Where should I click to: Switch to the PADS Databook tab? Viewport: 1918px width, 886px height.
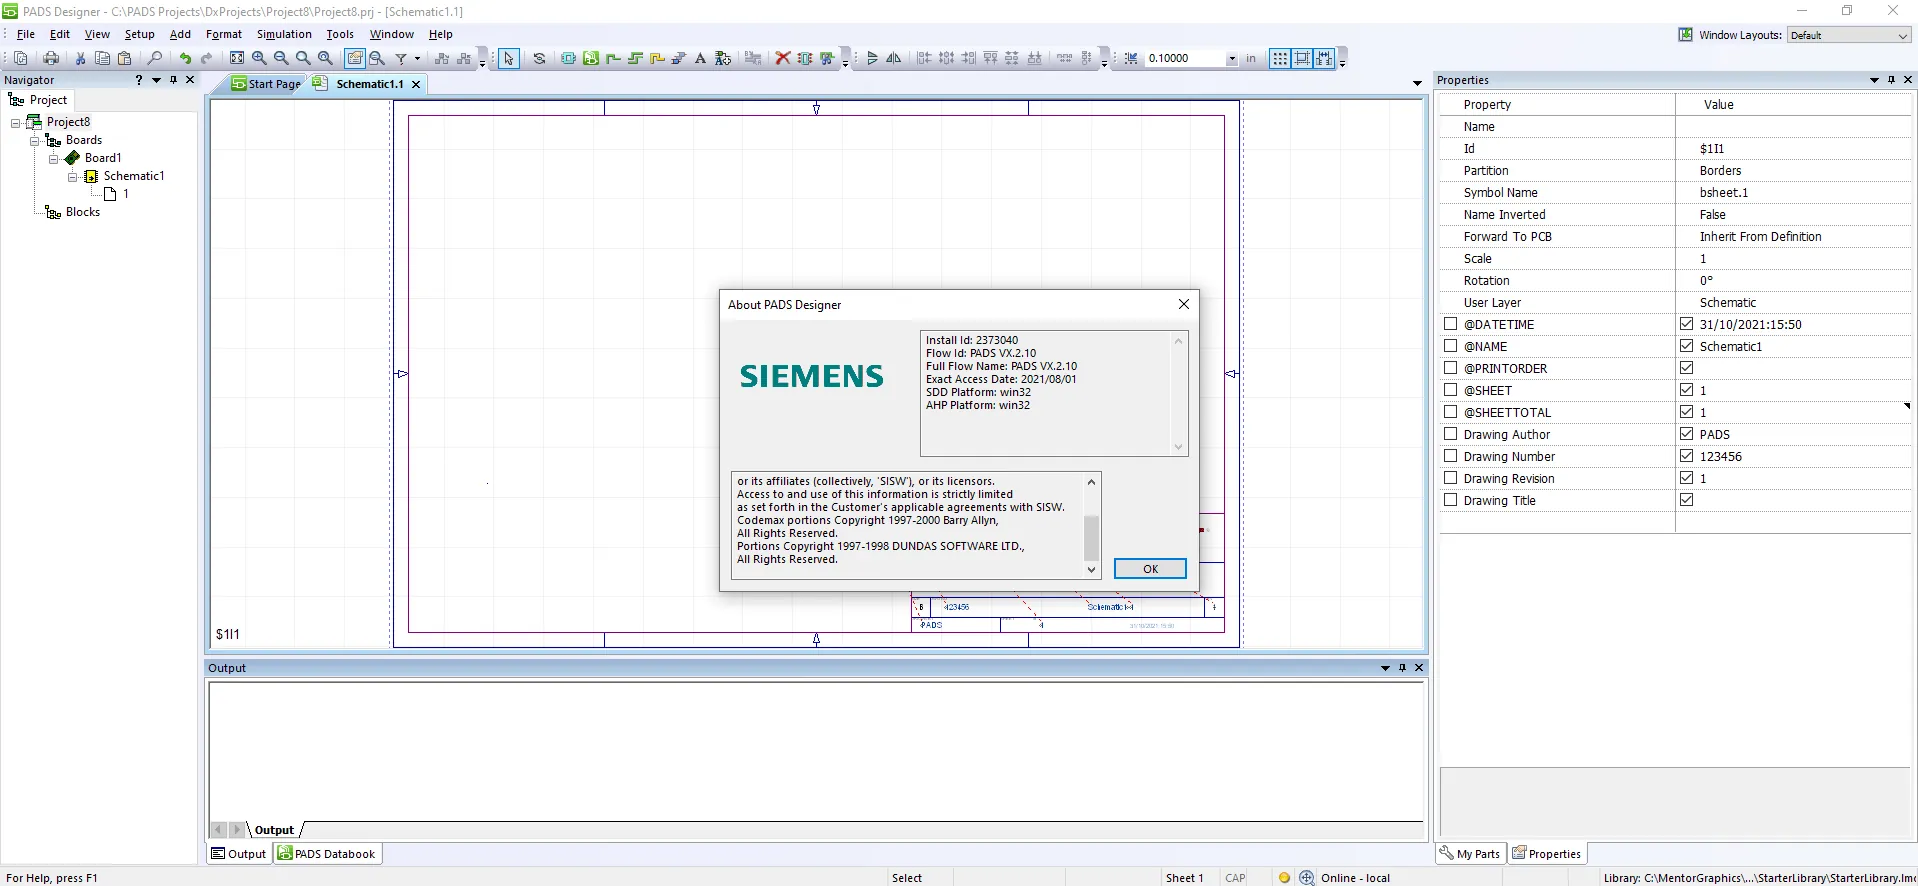tap(327, 854)
